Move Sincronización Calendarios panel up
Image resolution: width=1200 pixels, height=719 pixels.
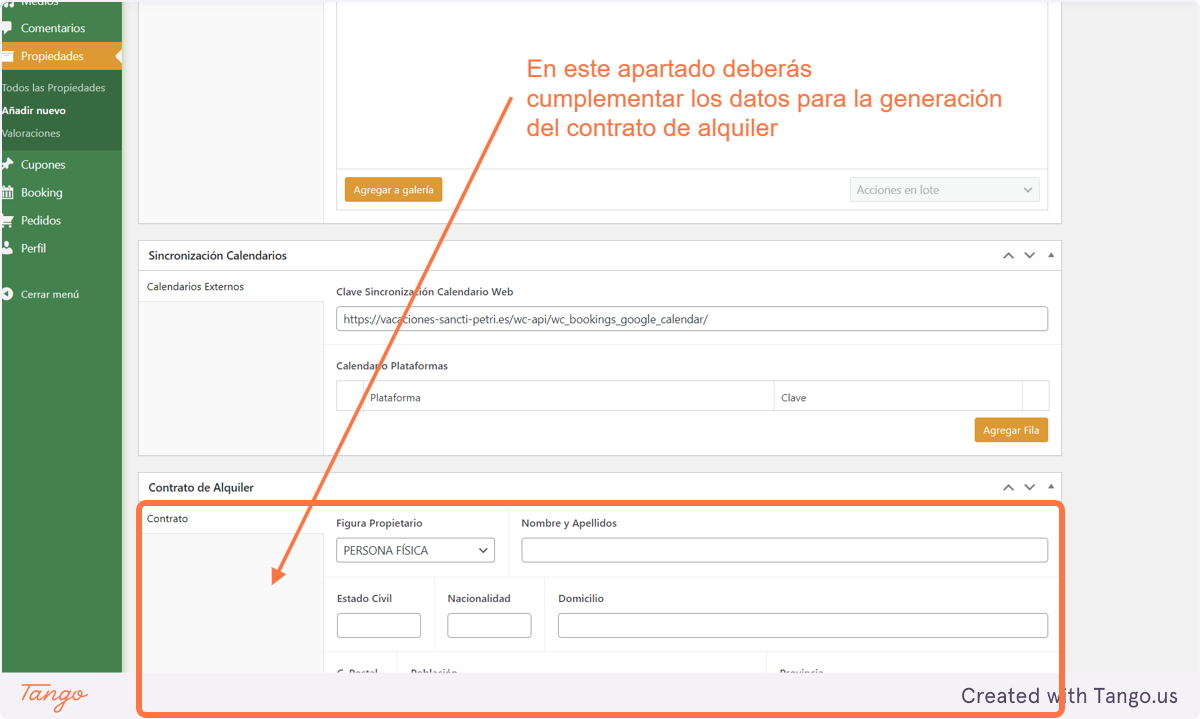coord(1008,256)
